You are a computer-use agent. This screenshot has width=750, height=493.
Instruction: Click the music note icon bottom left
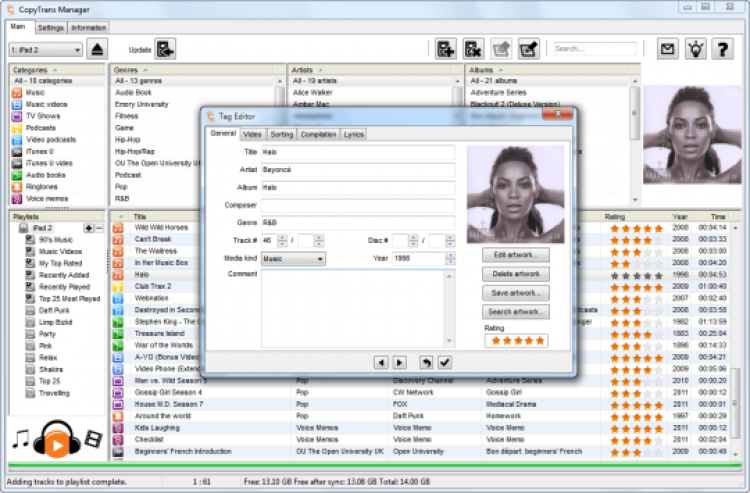pyautogui.click(x=20, y=438)
